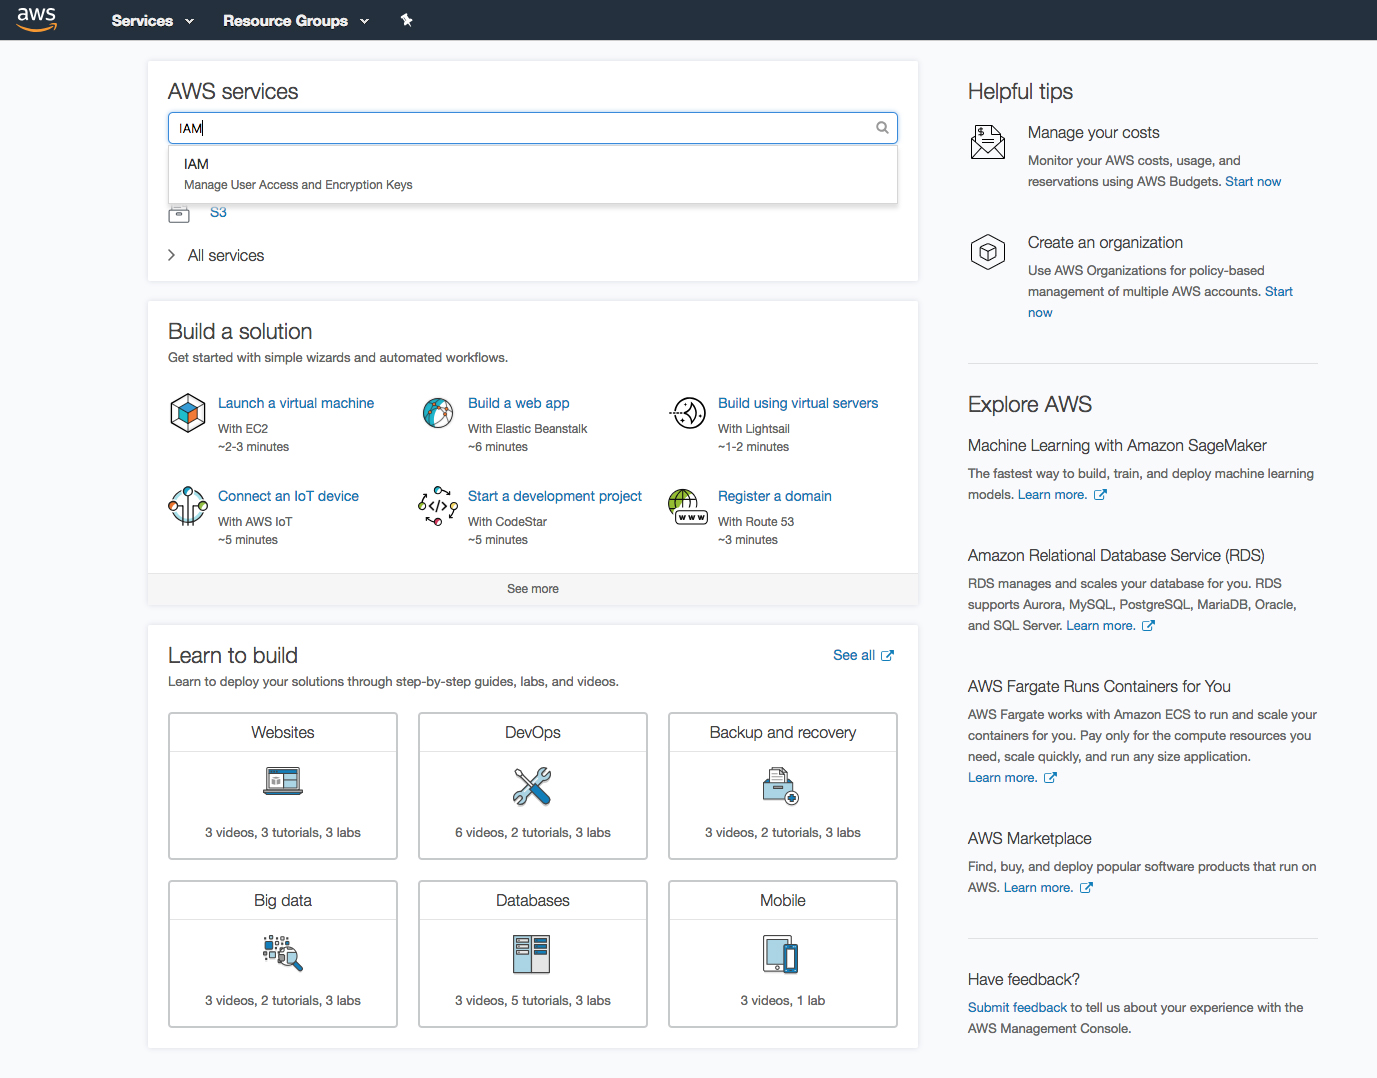Image resolution: width=1377 pixels, height=1078 pixels.
Task: Click the Manage your costs envelope icon
Action: tap(987, 142)
